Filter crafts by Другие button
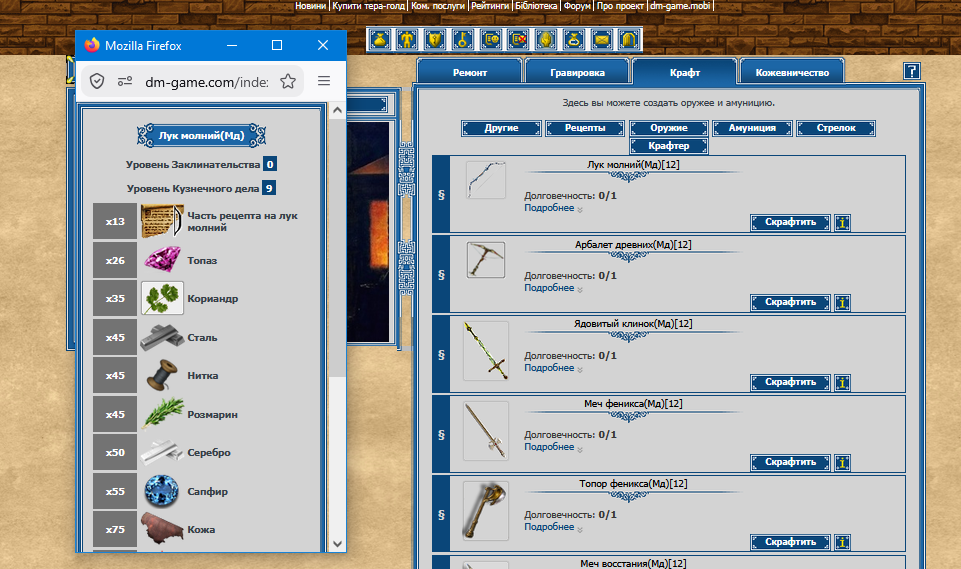 coord(501,128)
